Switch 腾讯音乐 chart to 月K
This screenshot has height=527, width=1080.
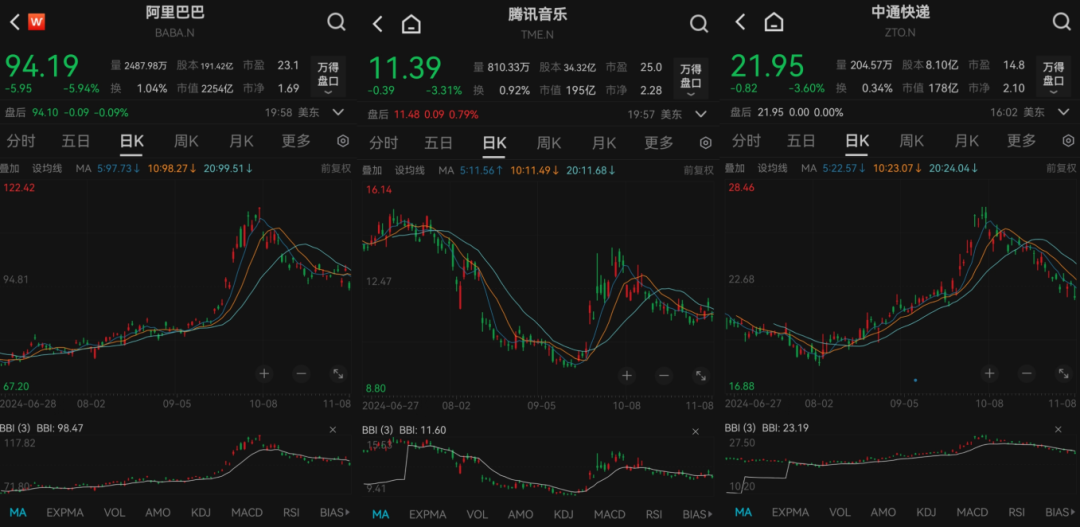604,143
